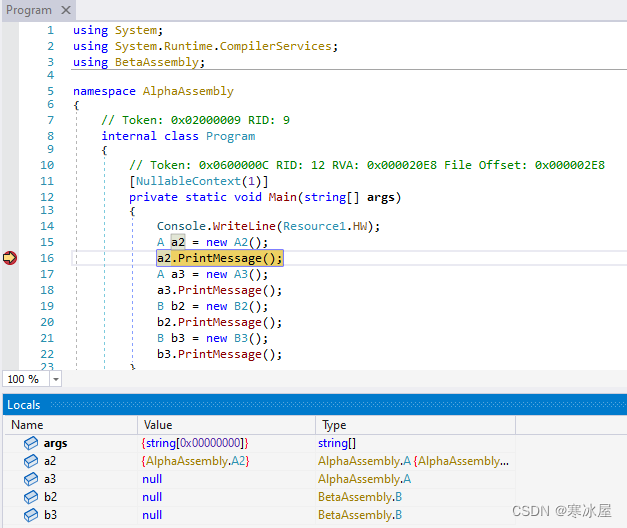Click the current statement arrow on line 16
627x528 pixels.
point(10,258)
